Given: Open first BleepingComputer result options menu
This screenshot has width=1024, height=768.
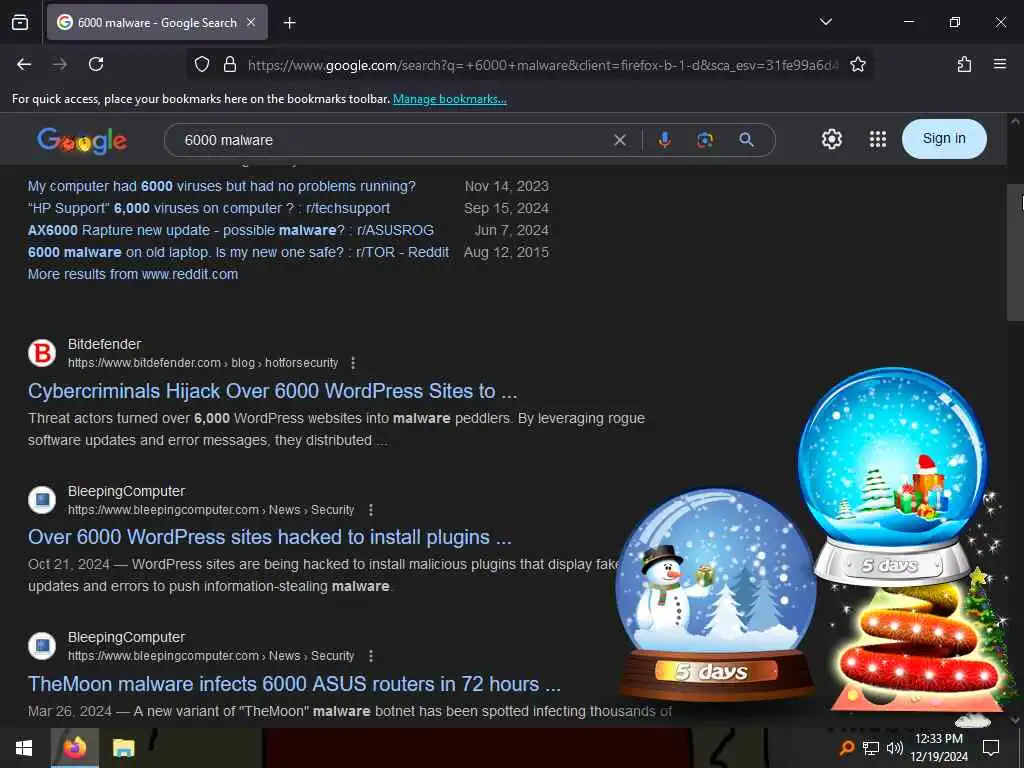Looking at the screenshot, I should pyautogui.click(x=370, y=509).
